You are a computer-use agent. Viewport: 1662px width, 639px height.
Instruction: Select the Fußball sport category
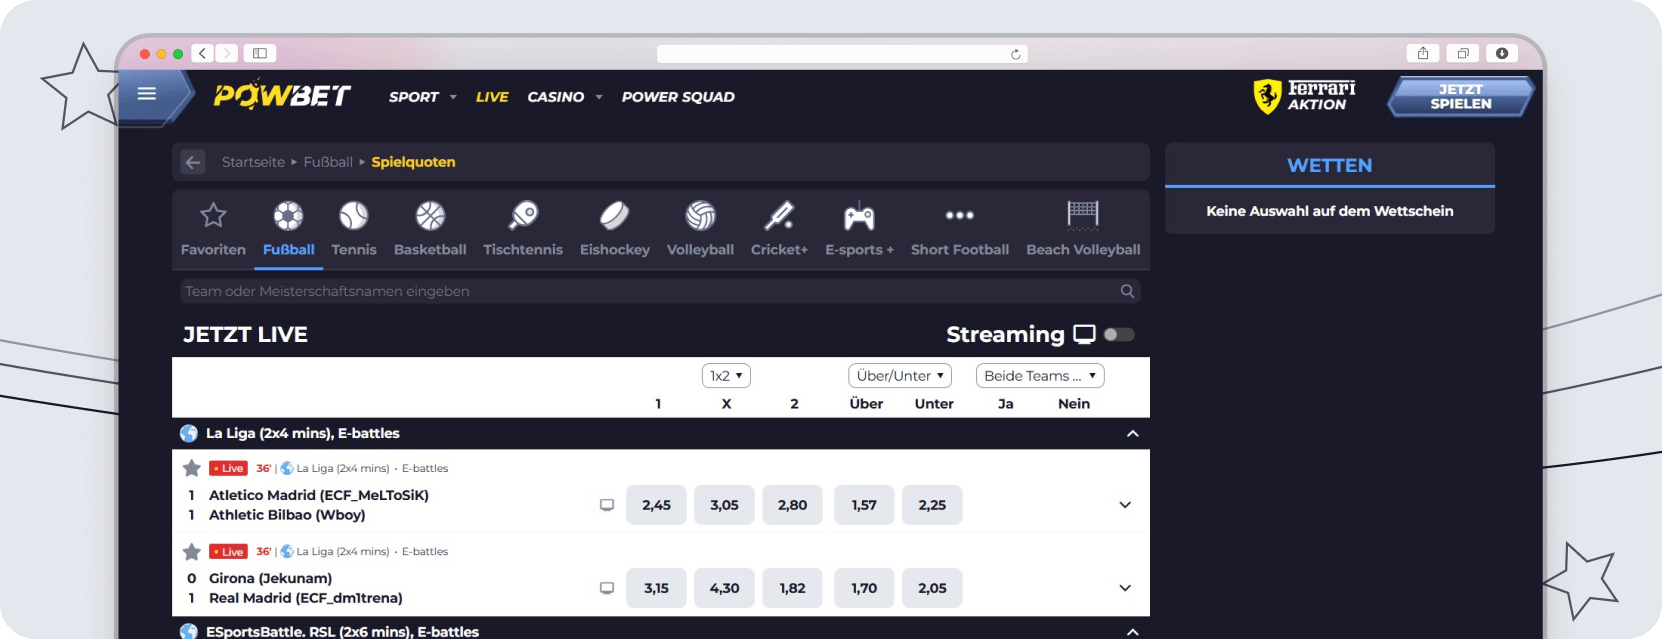pyautogui.click(x=289, y=228)
